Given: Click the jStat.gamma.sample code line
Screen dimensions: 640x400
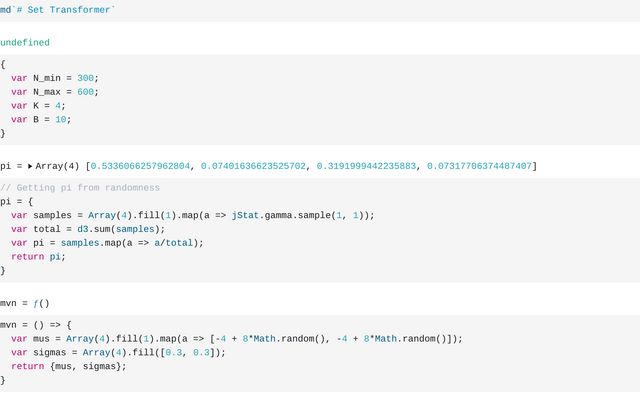Looking at the screenshot, I should pyautogui.click(x=192, y=215).
